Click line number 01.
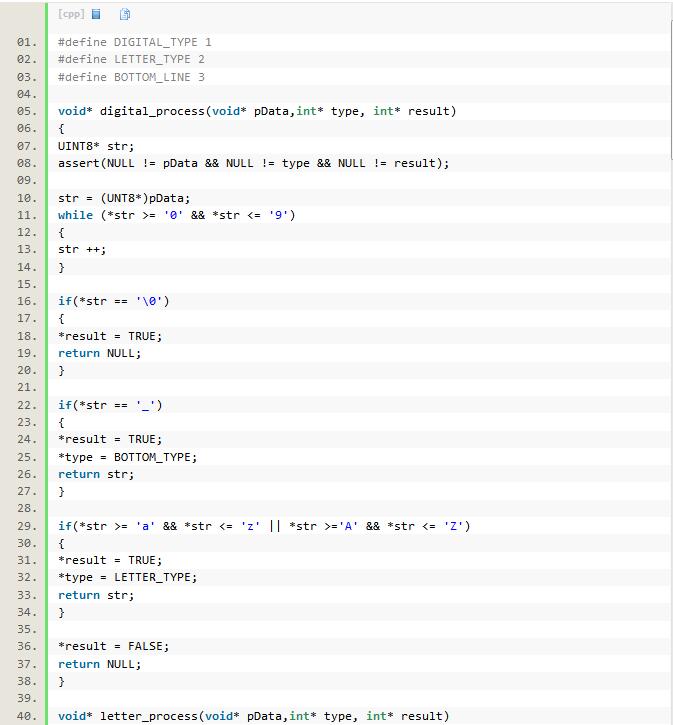673x725 pixels. (x=27, y=42)
